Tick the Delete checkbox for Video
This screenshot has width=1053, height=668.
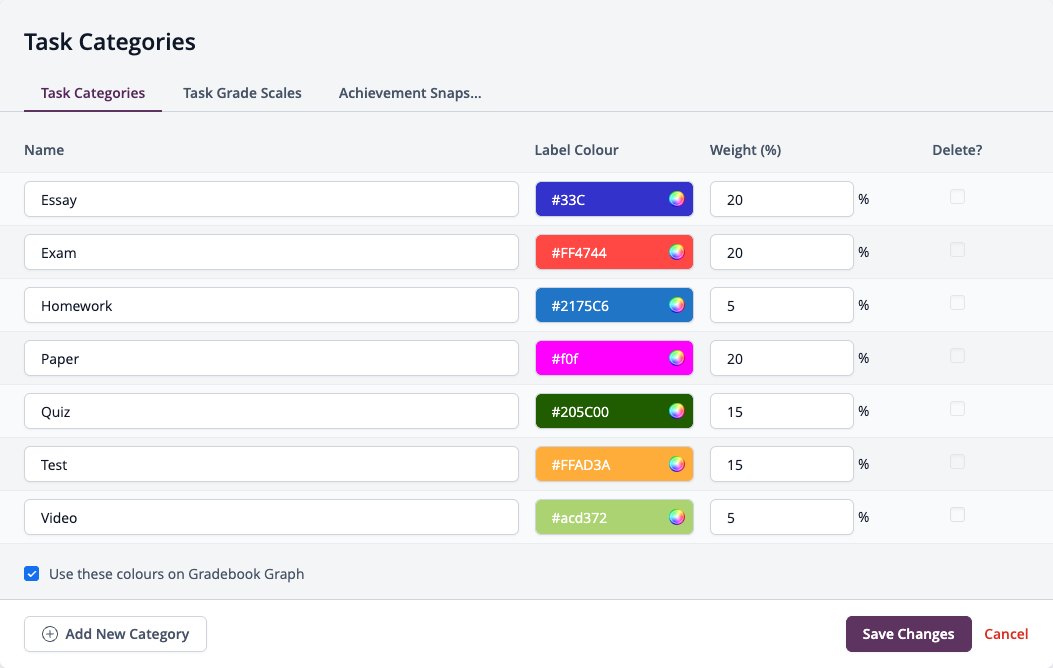957,515
